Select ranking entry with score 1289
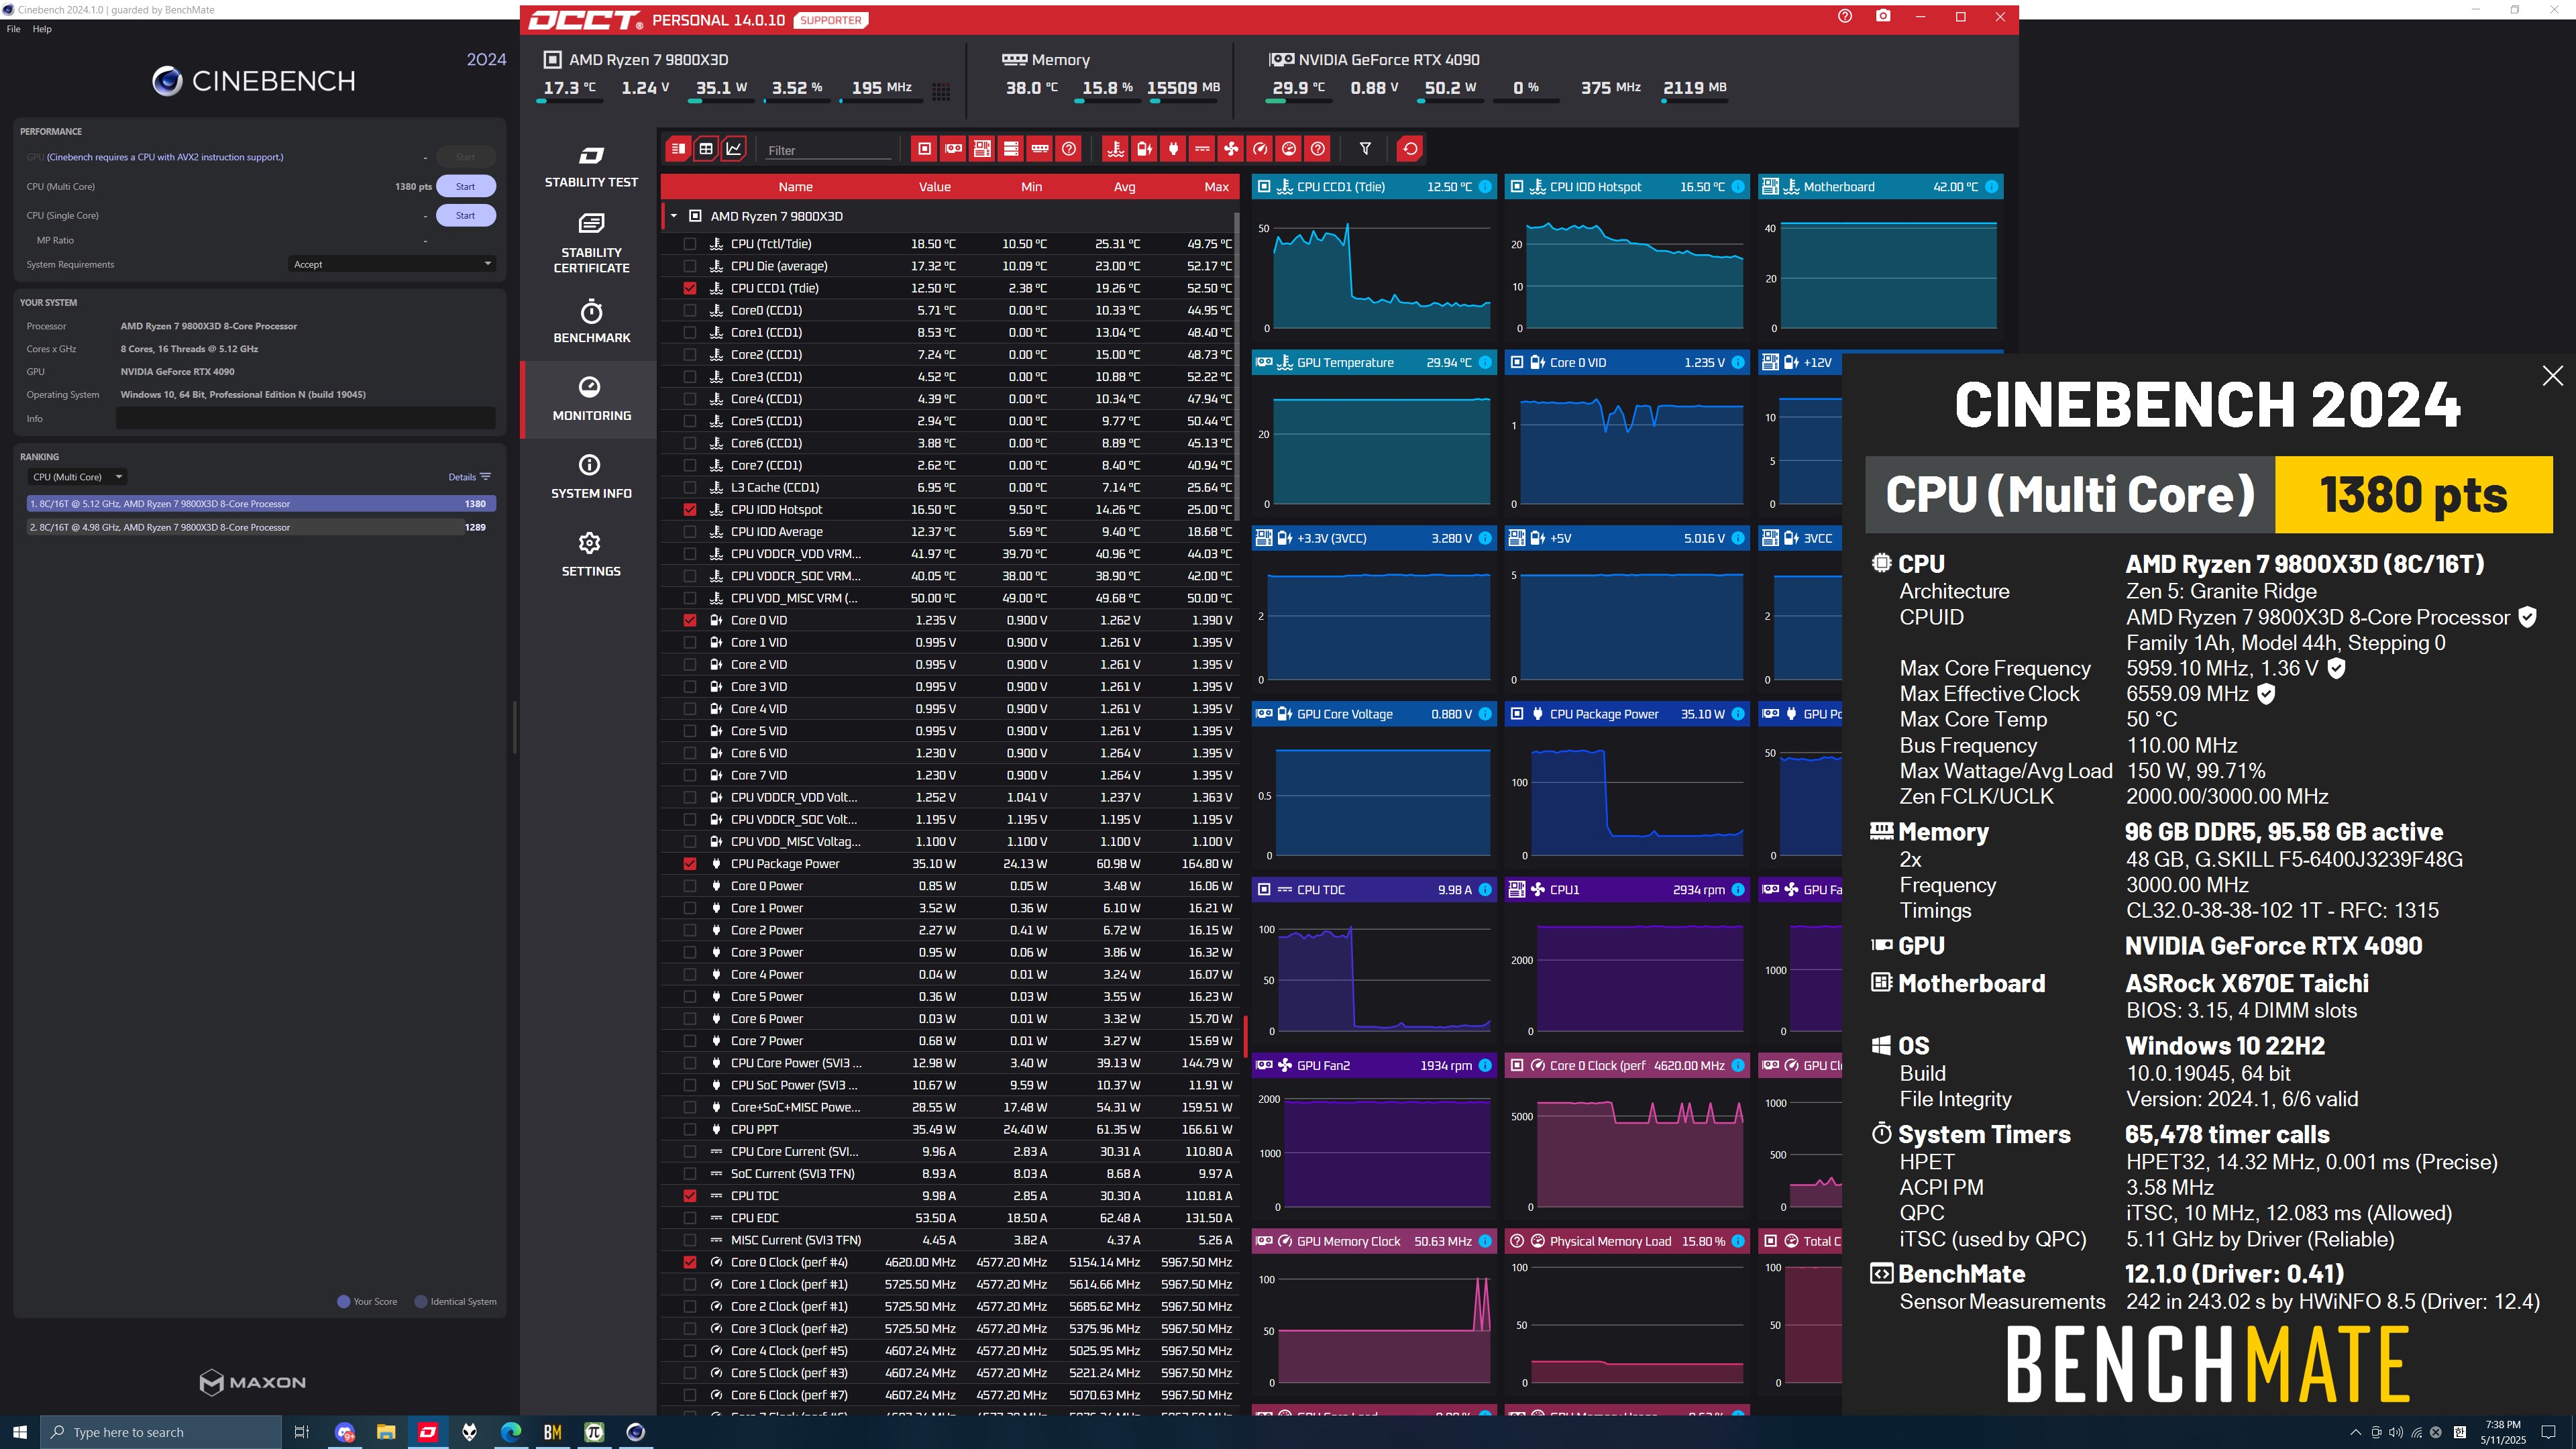Image resolution: width=2576 pixels, height=1449 pixels. point(261,527)
